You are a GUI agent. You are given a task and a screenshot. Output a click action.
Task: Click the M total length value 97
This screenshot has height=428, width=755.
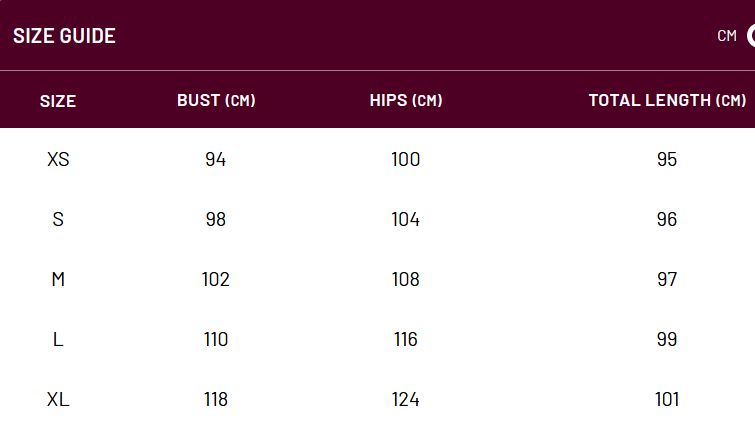click(x=667, y=279)
